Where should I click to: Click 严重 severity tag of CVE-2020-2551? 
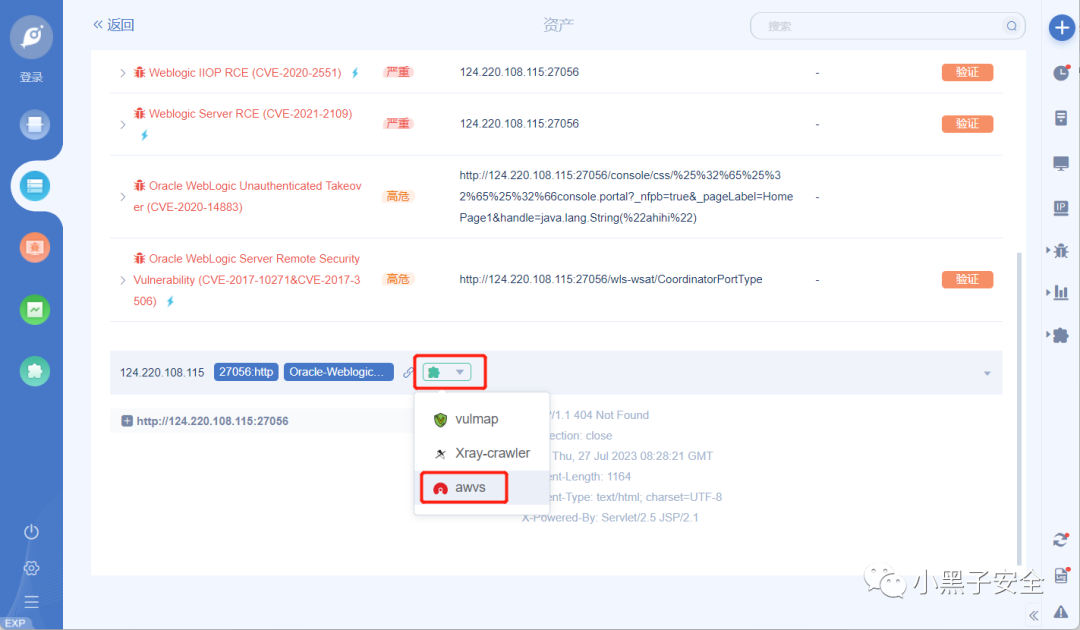(x=398, y=72)
